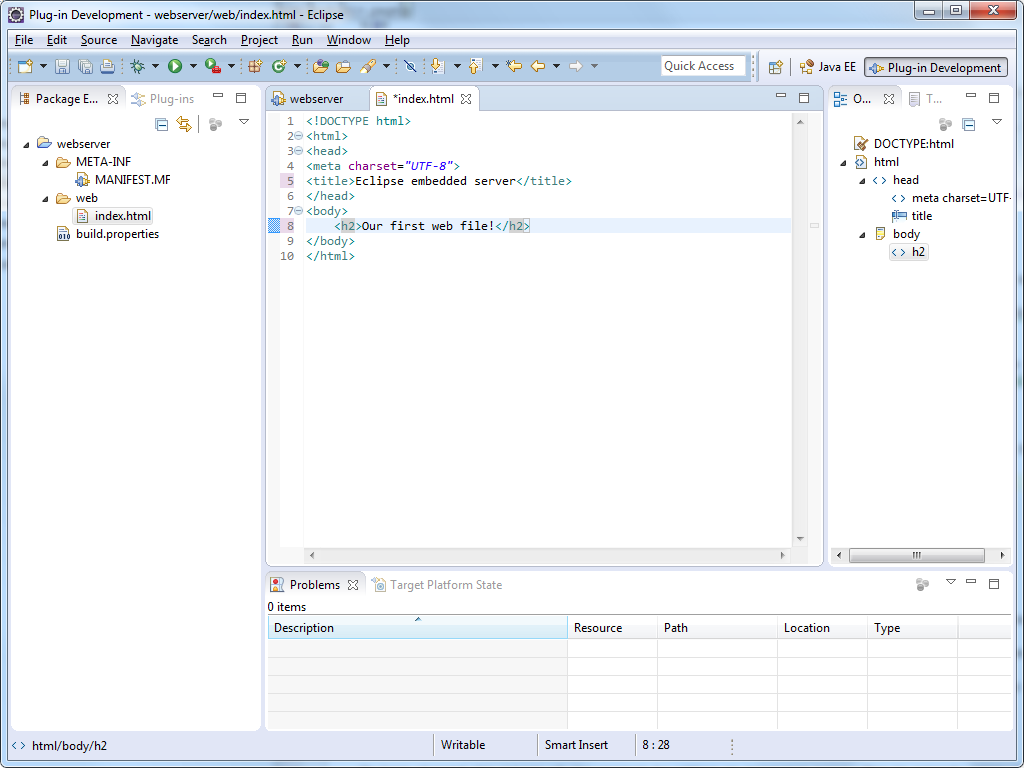
Task: Click the Save icon in the toolbar
Action: [x=62, y=66]
